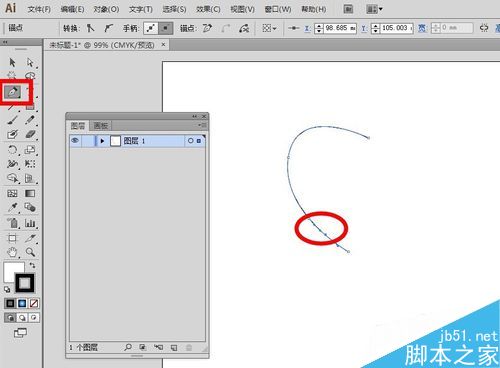Switch to the 画板 panel tab
The width and height of the screenshot is (500, 368).
point(101,126)
